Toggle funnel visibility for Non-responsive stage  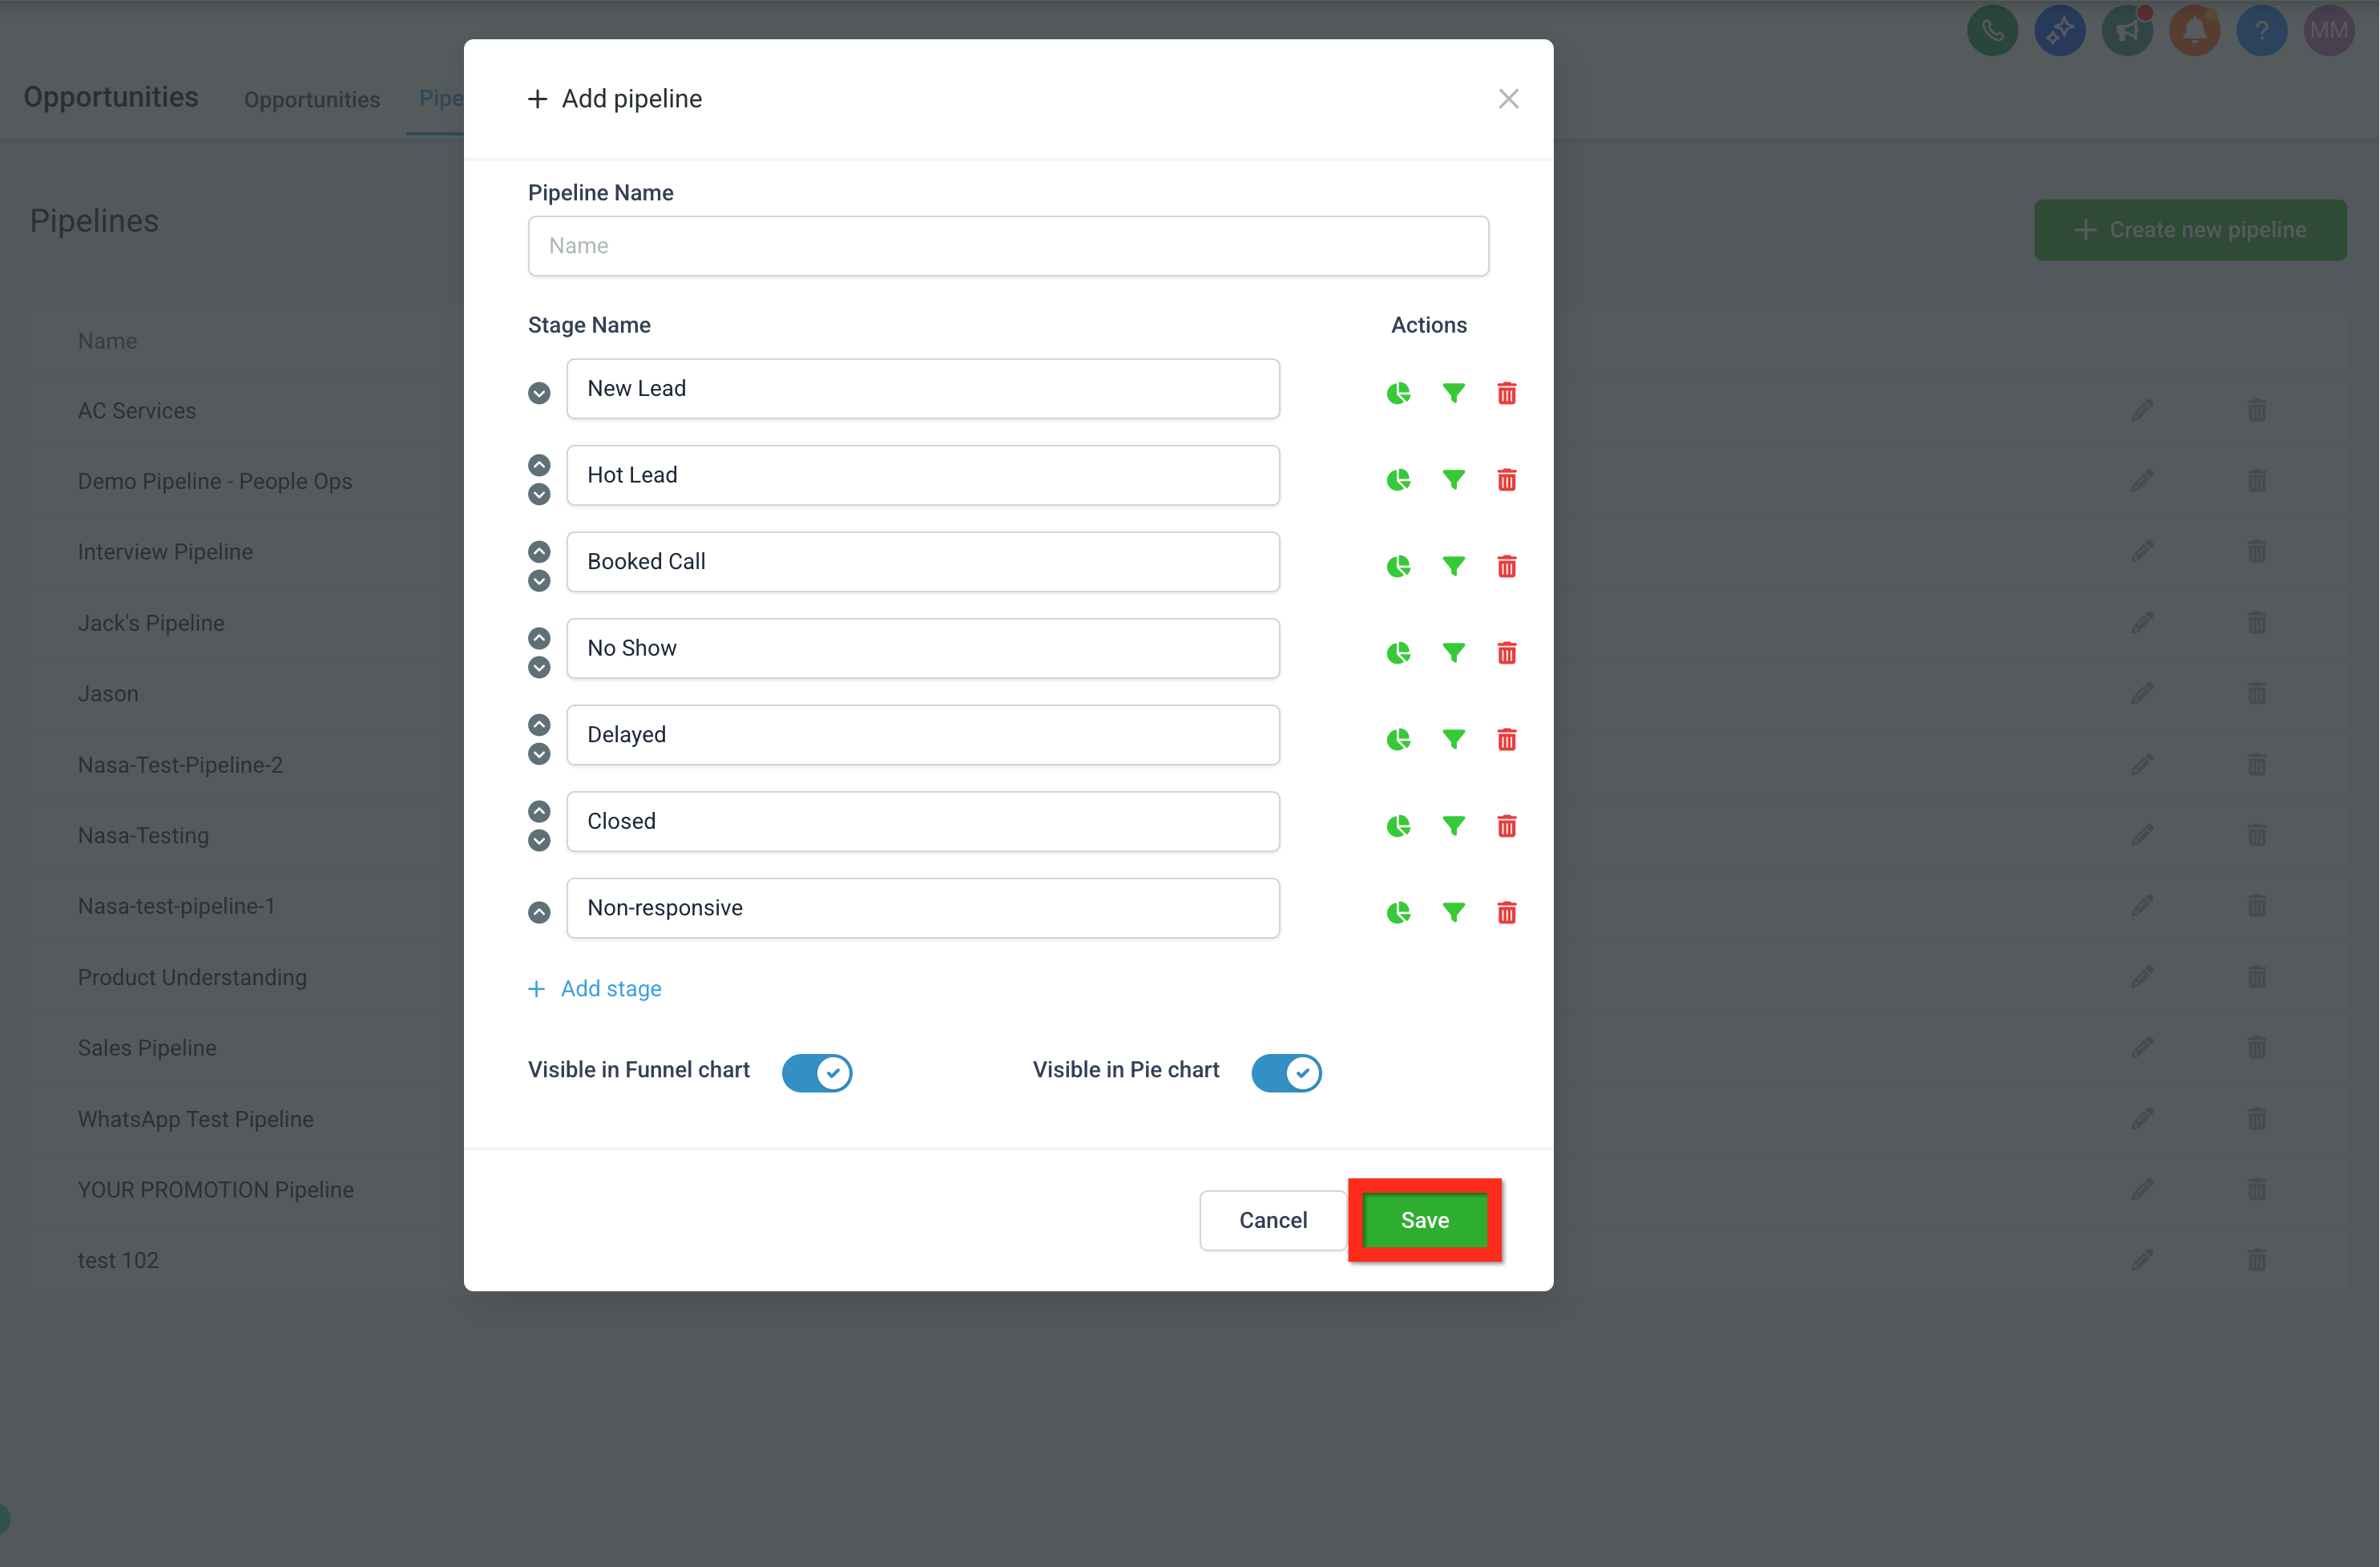pos(1453,912)
